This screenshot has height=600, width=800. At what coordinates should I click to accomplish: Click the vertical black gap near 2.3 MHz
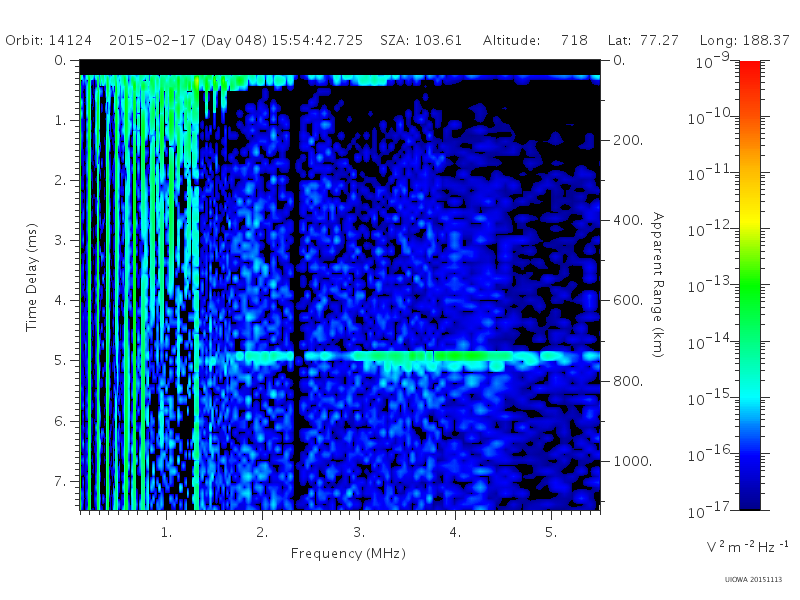coord(297,291)
